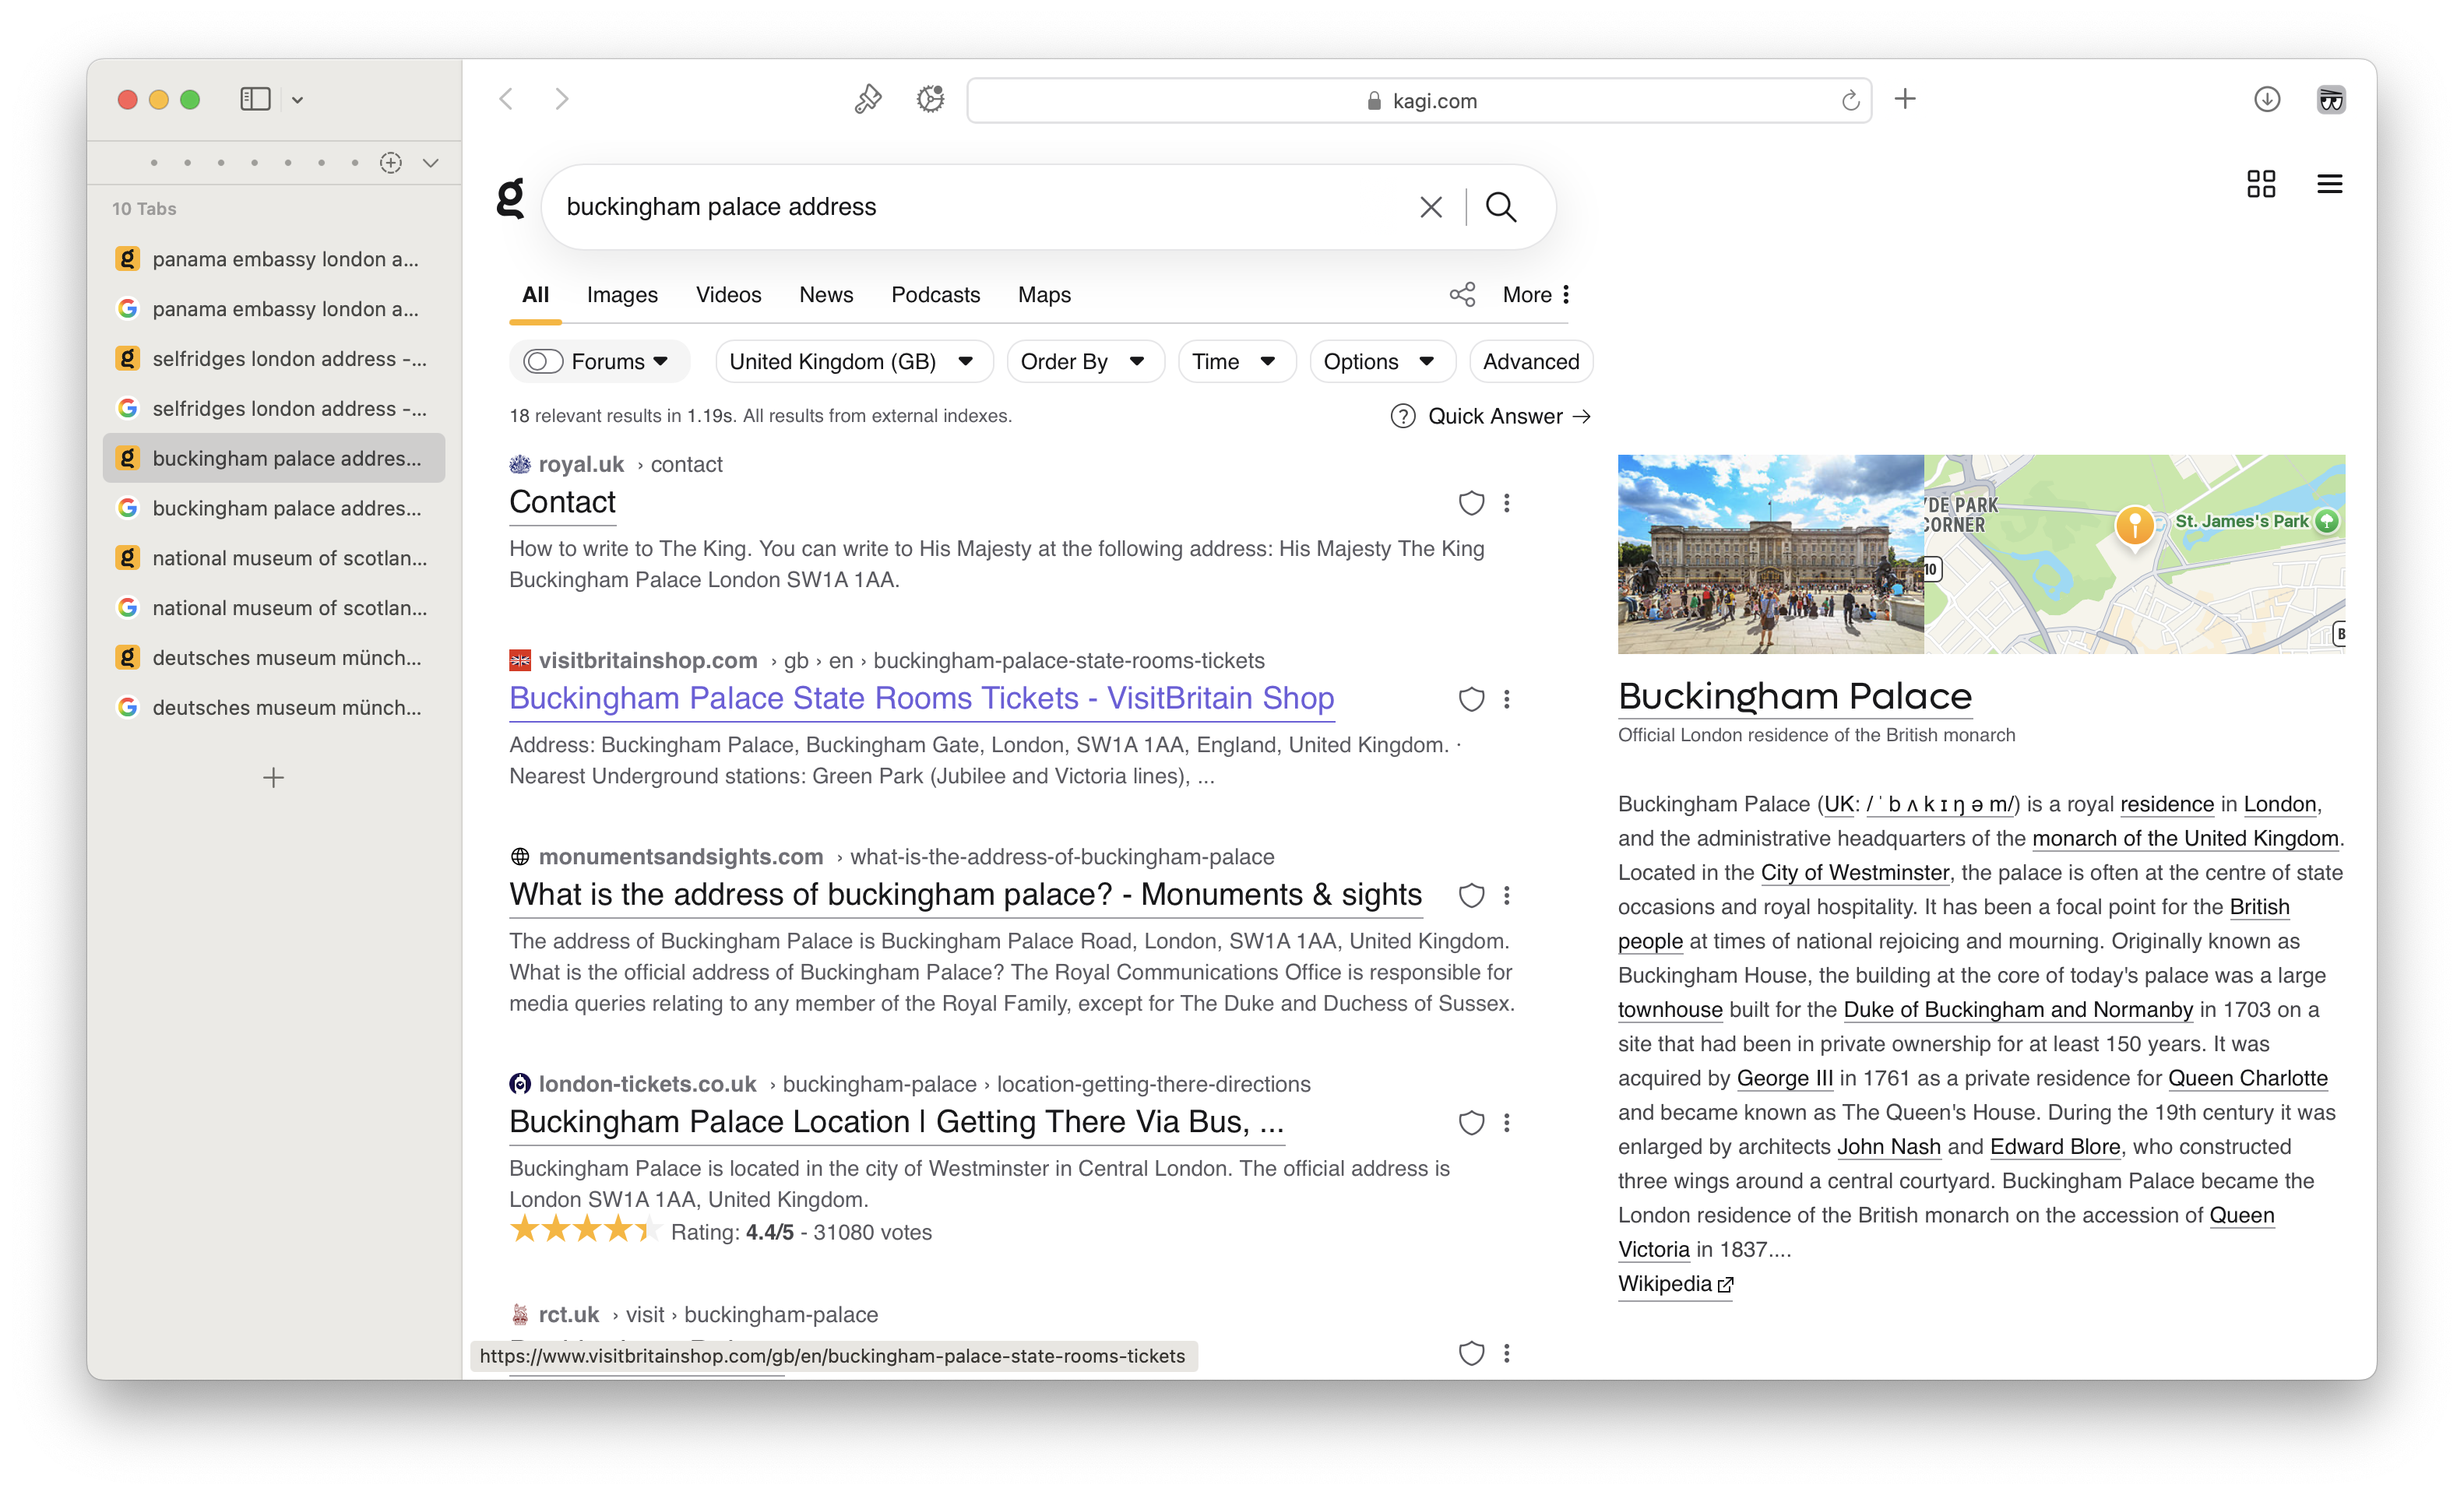Click the share results icon
The image size is (2464, 1495).
coord(1462,294)
